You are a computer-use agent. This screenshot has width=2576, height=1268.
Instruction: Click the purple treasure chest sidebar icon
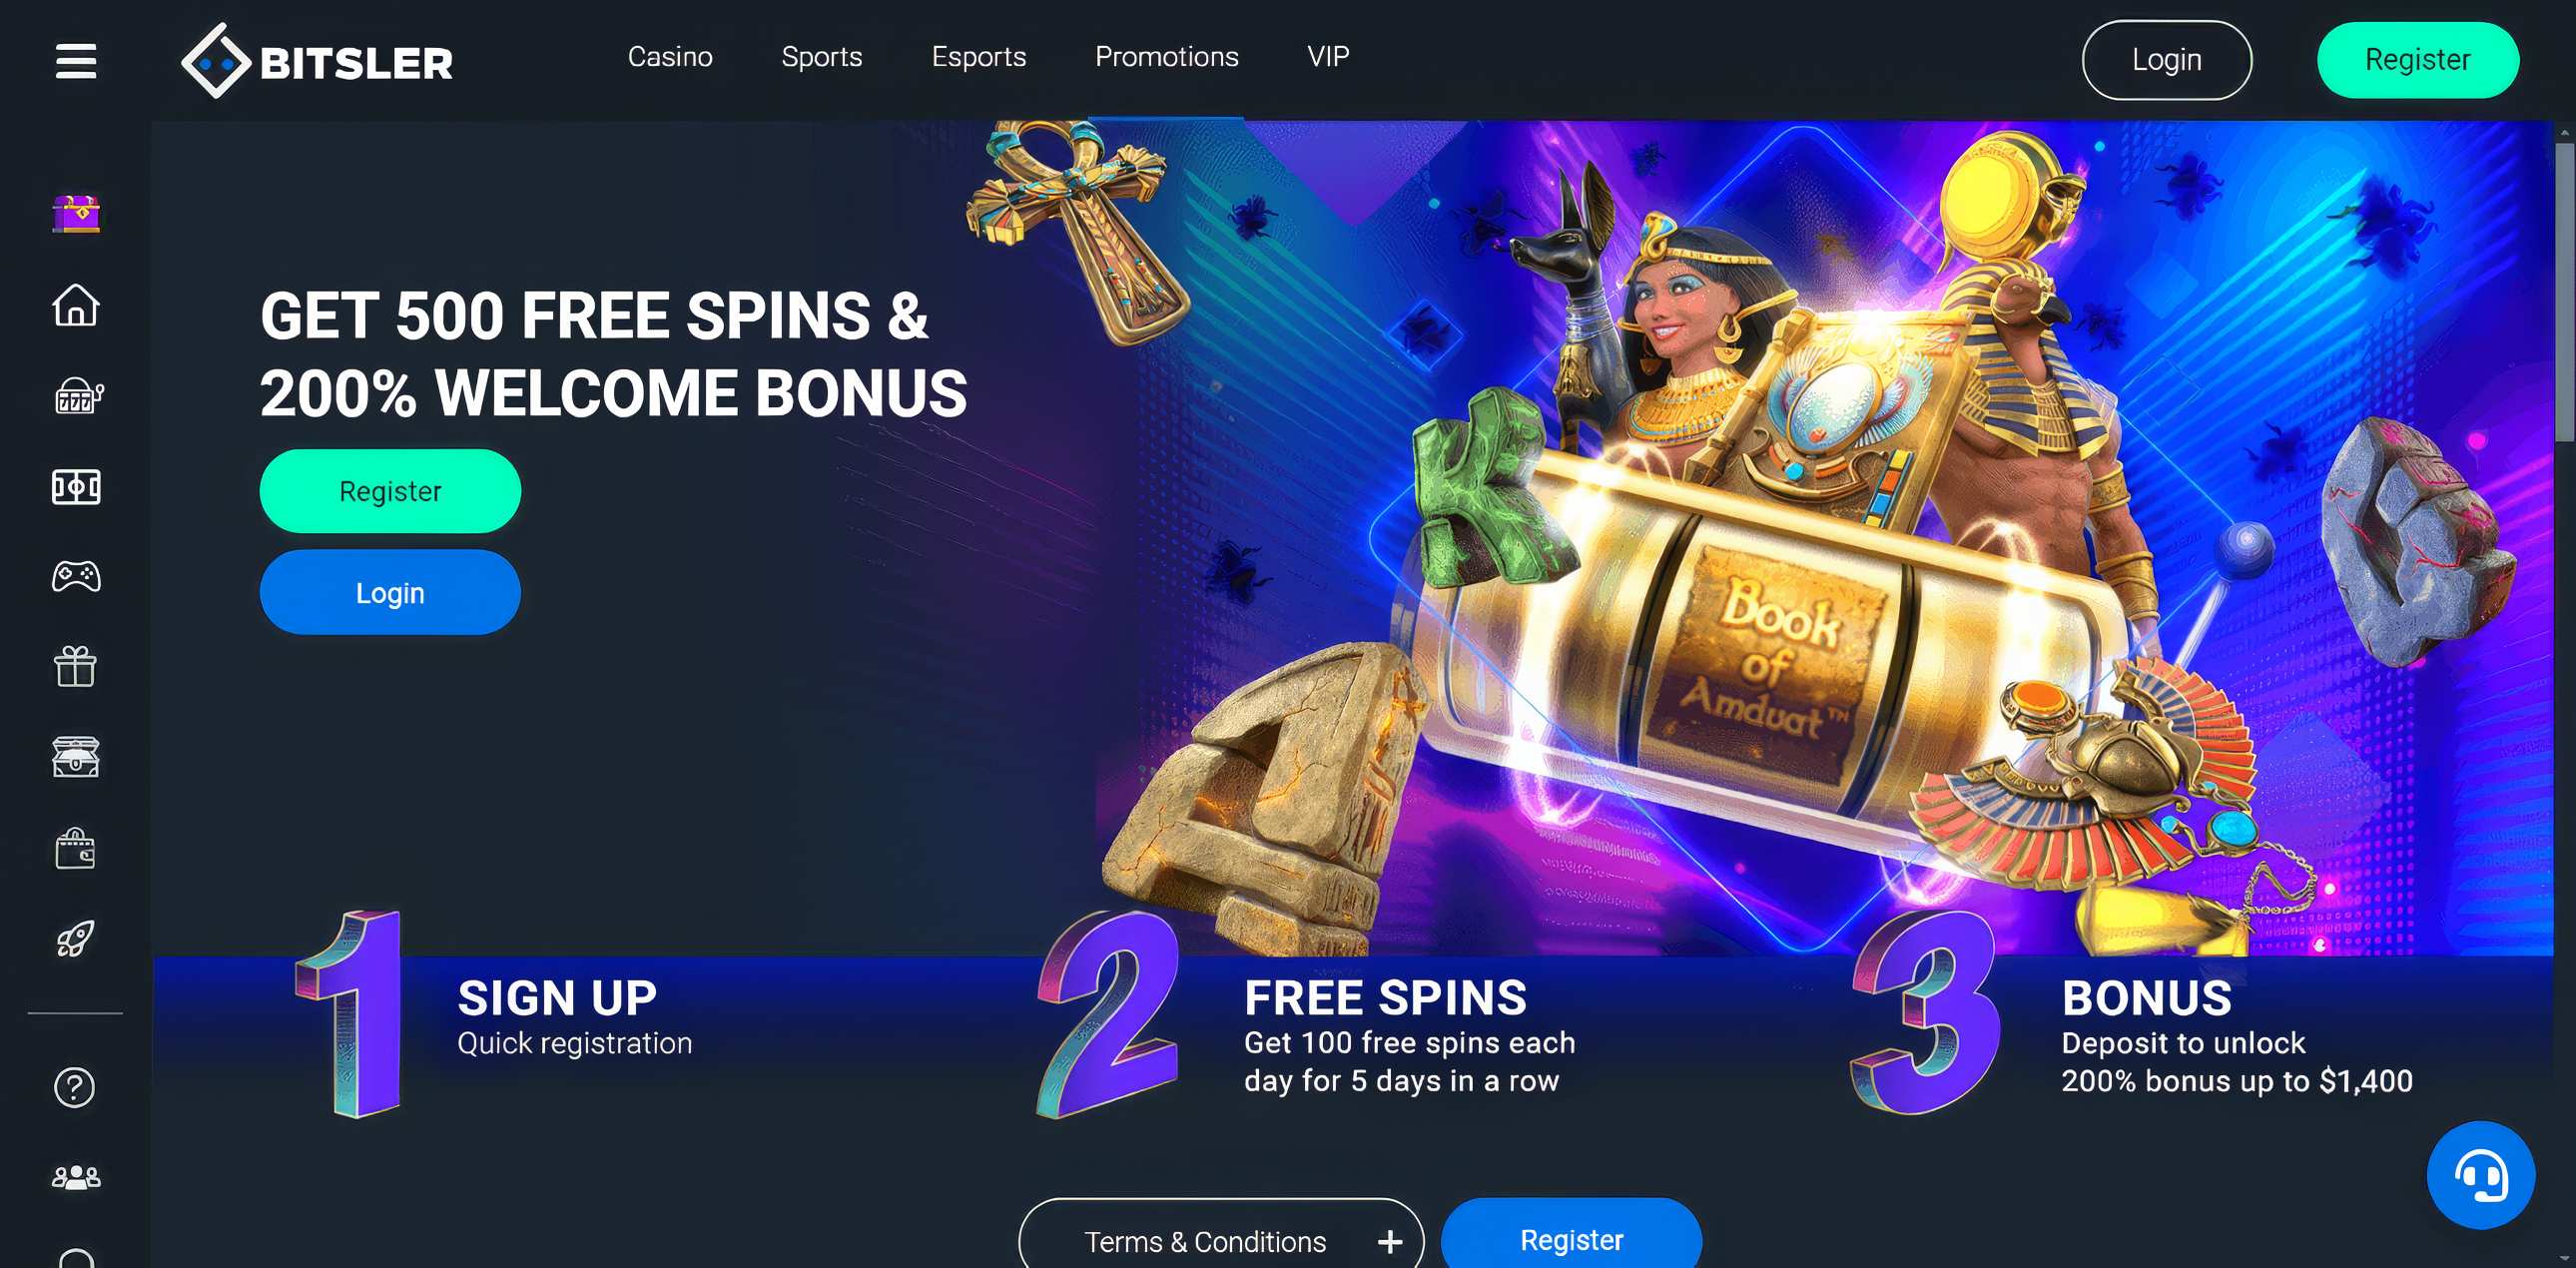click(76, 213)
